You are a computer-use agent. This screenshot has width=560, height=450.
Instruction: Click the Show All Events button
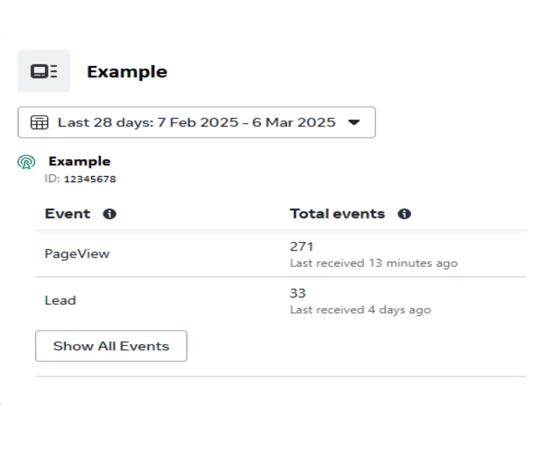coord(111,346)
